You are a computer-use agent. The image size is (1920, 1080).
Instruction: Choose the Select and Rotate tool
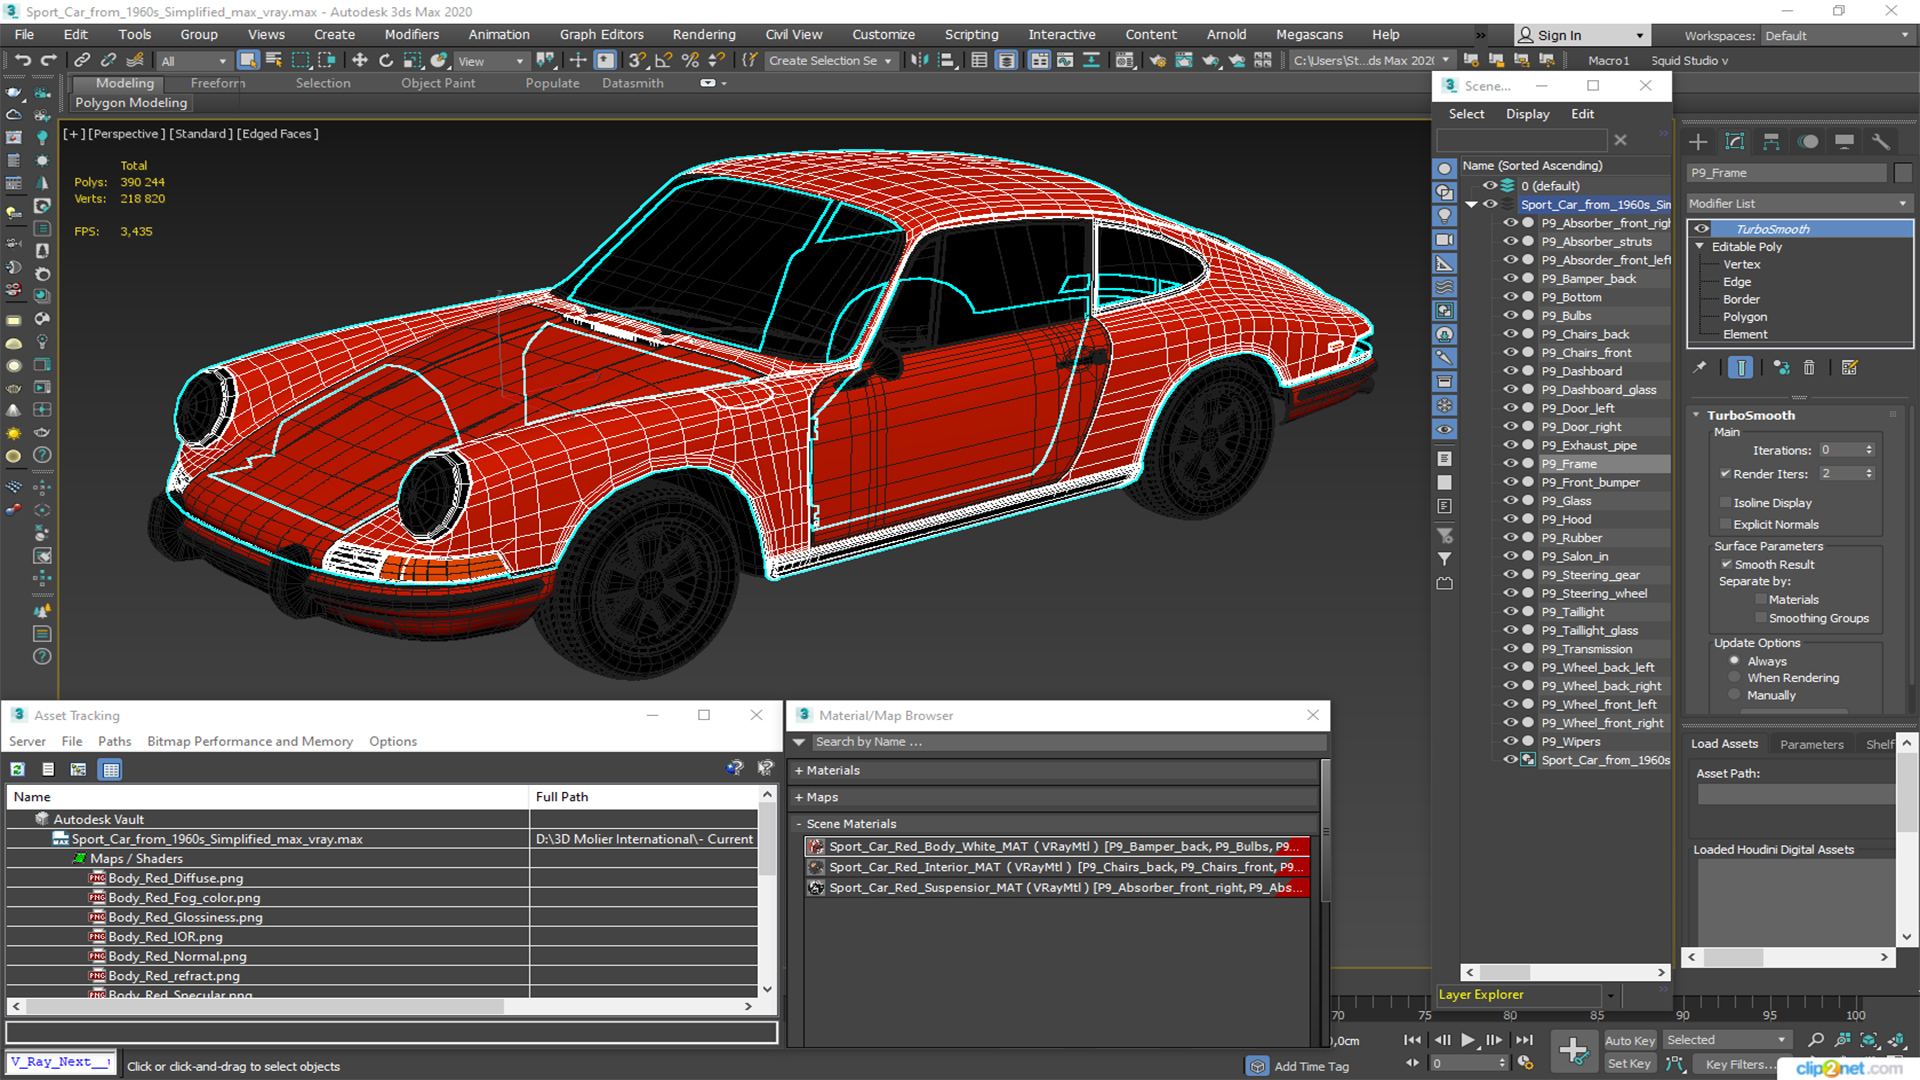click(x=386, y=60)
